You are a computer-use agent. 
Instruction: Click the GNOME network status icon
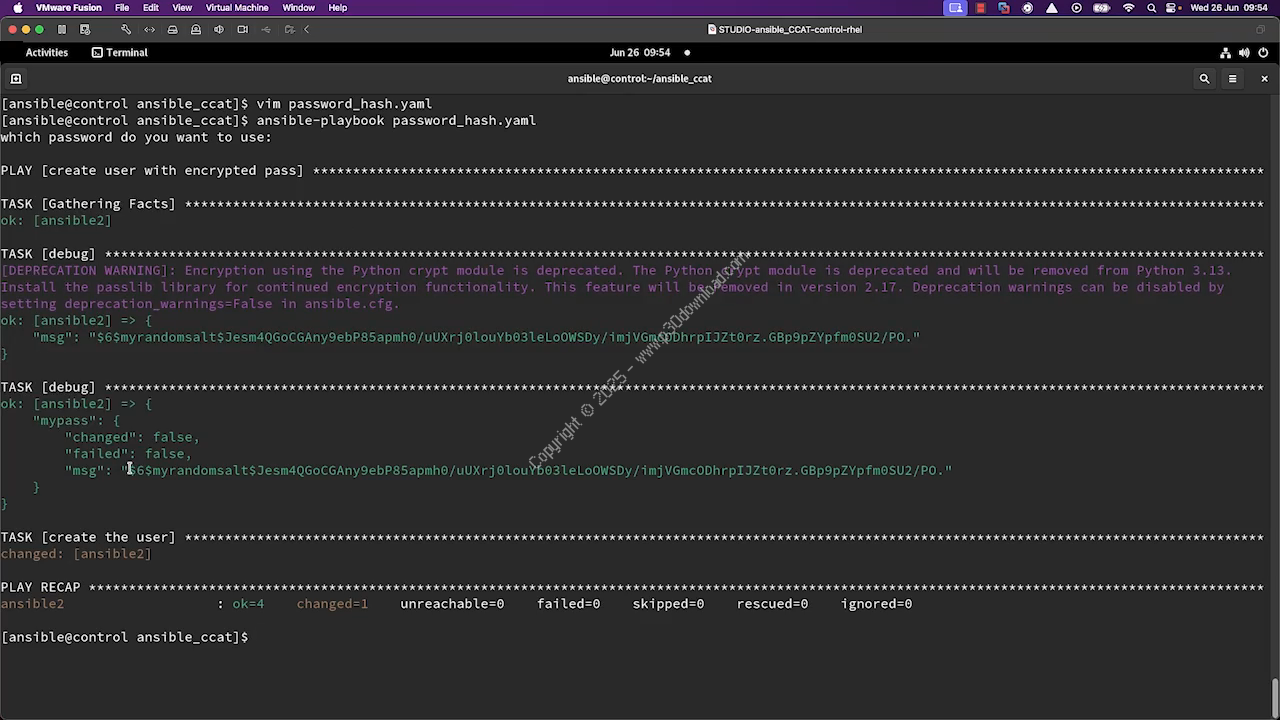1225,53
